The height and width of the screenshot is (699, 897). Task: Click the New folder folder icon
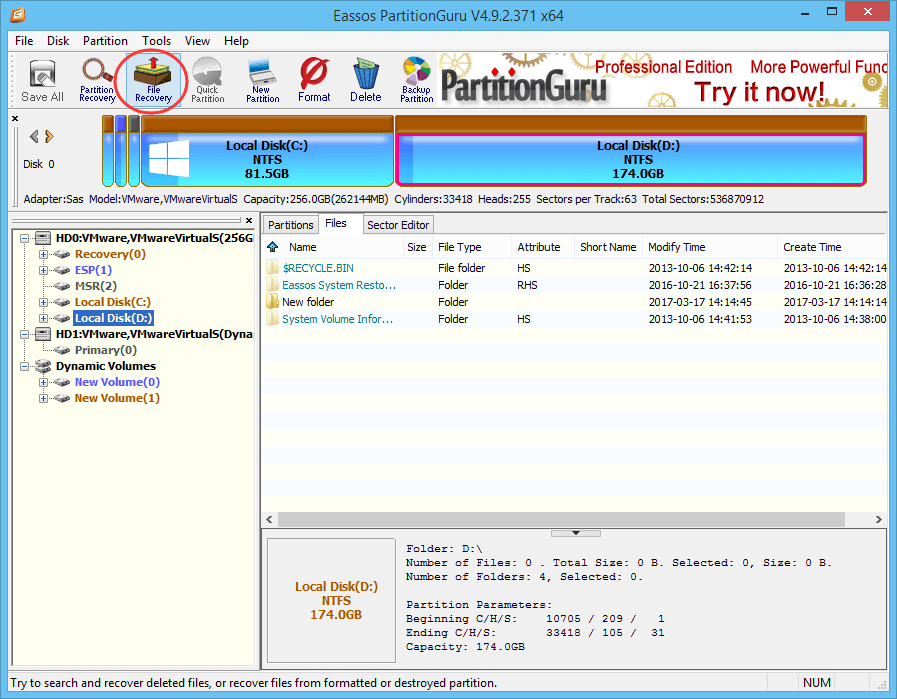pyautogui.click(x=272, y=301)
